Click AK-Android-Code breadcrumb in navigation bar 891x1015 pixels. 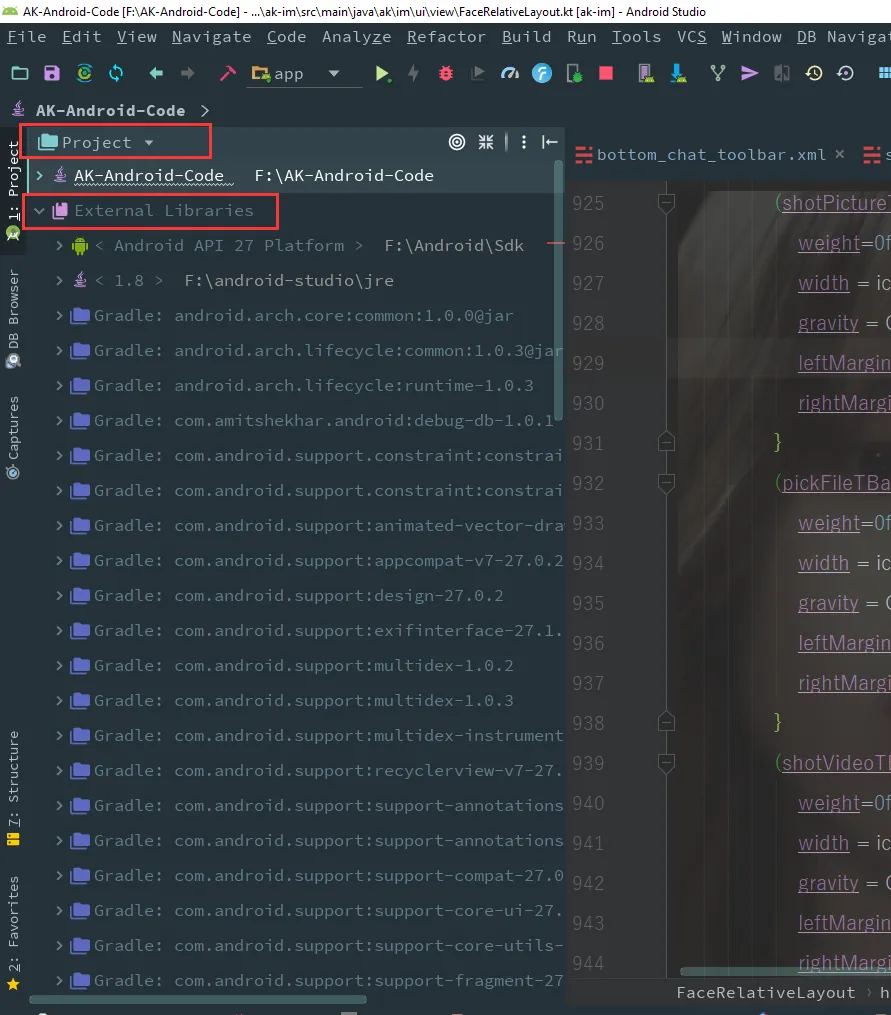110,111
